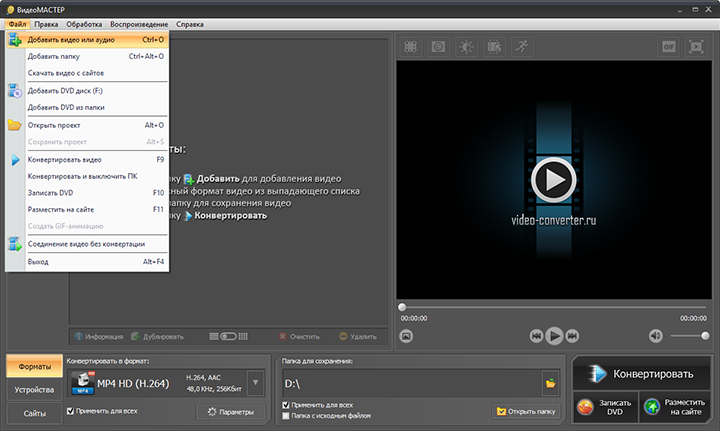The width and height of the screenshot is (720, 431).
Task: Click the GIF creation icon
Action: 669,46
